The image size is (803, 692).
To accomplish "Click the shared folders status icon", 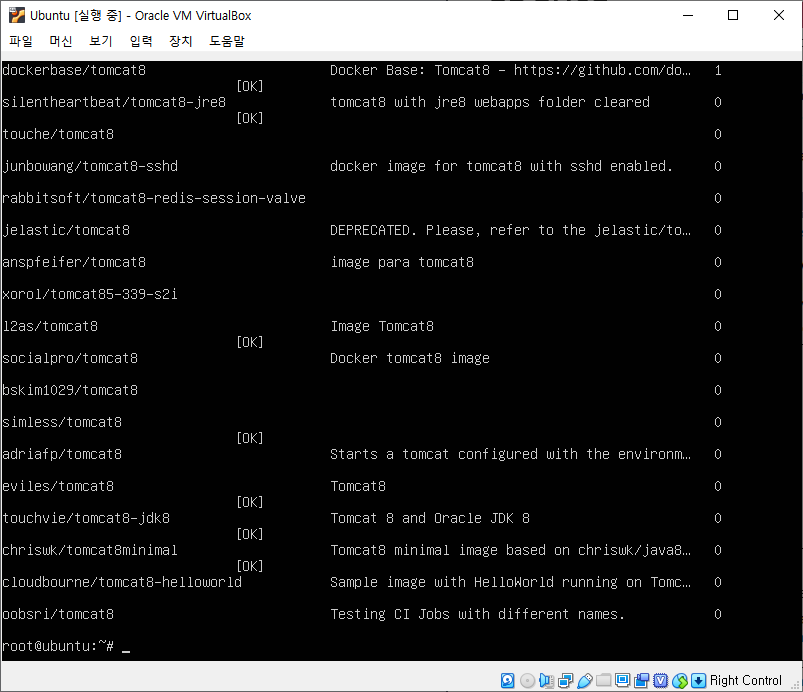I will tap(603, 680).
